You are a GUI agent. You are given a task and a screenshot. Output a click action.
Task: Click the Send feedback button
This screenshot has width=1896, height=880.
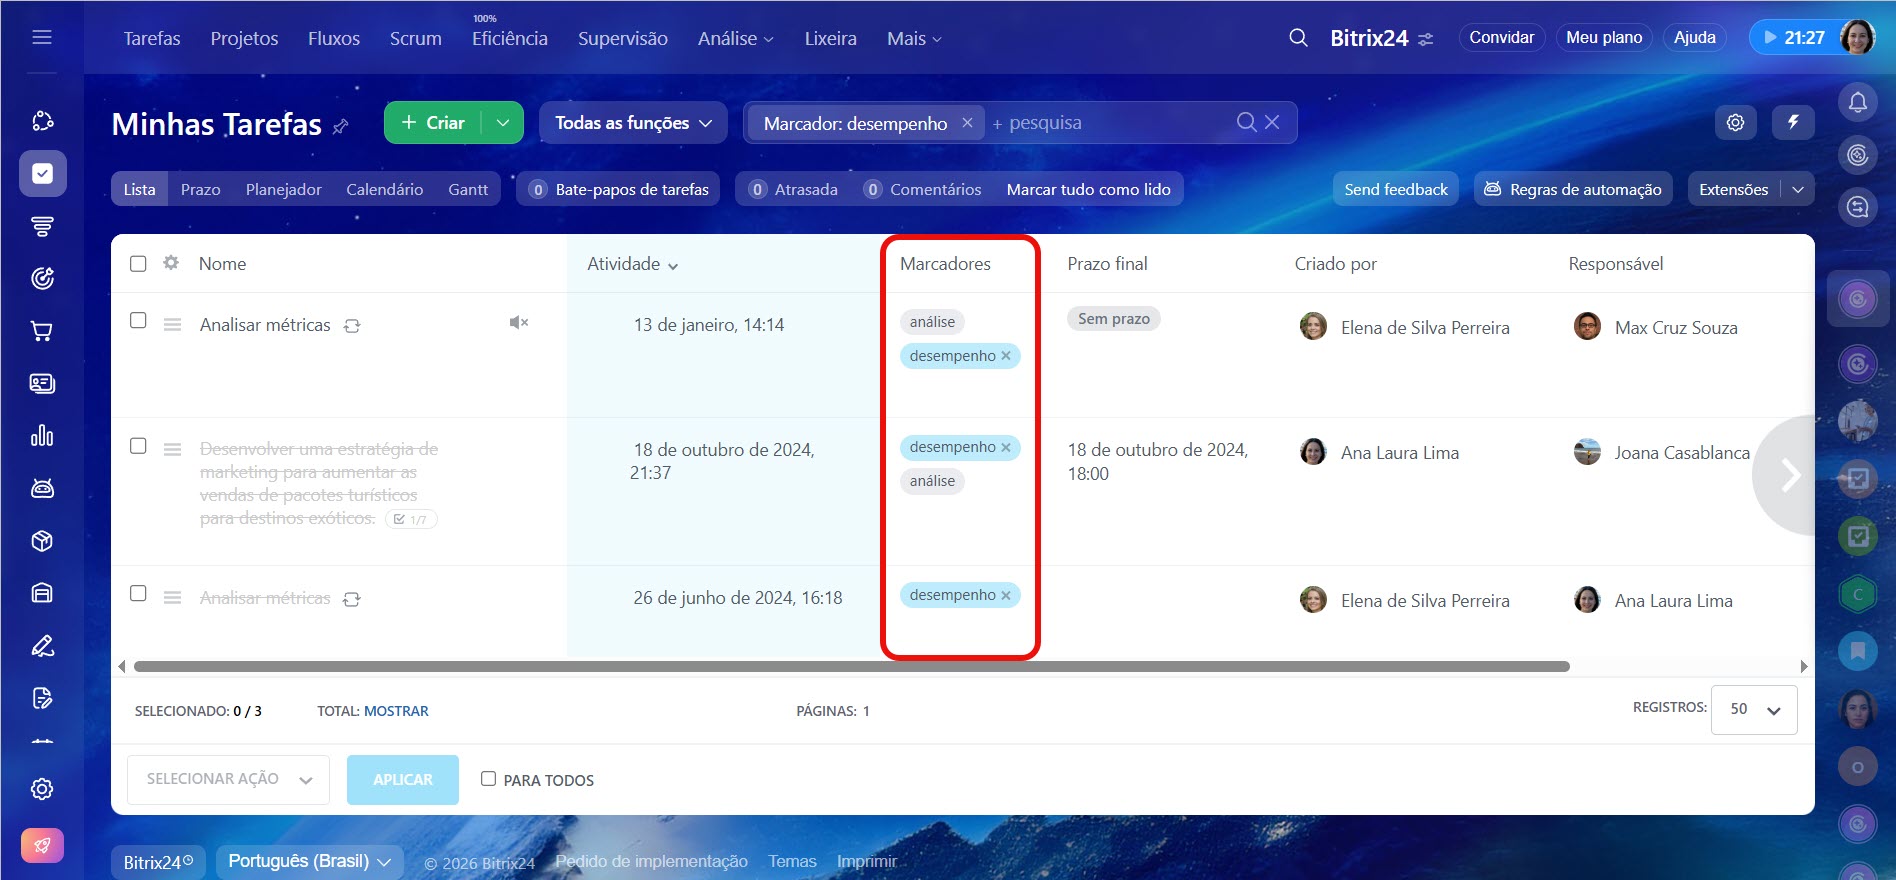1395,189
